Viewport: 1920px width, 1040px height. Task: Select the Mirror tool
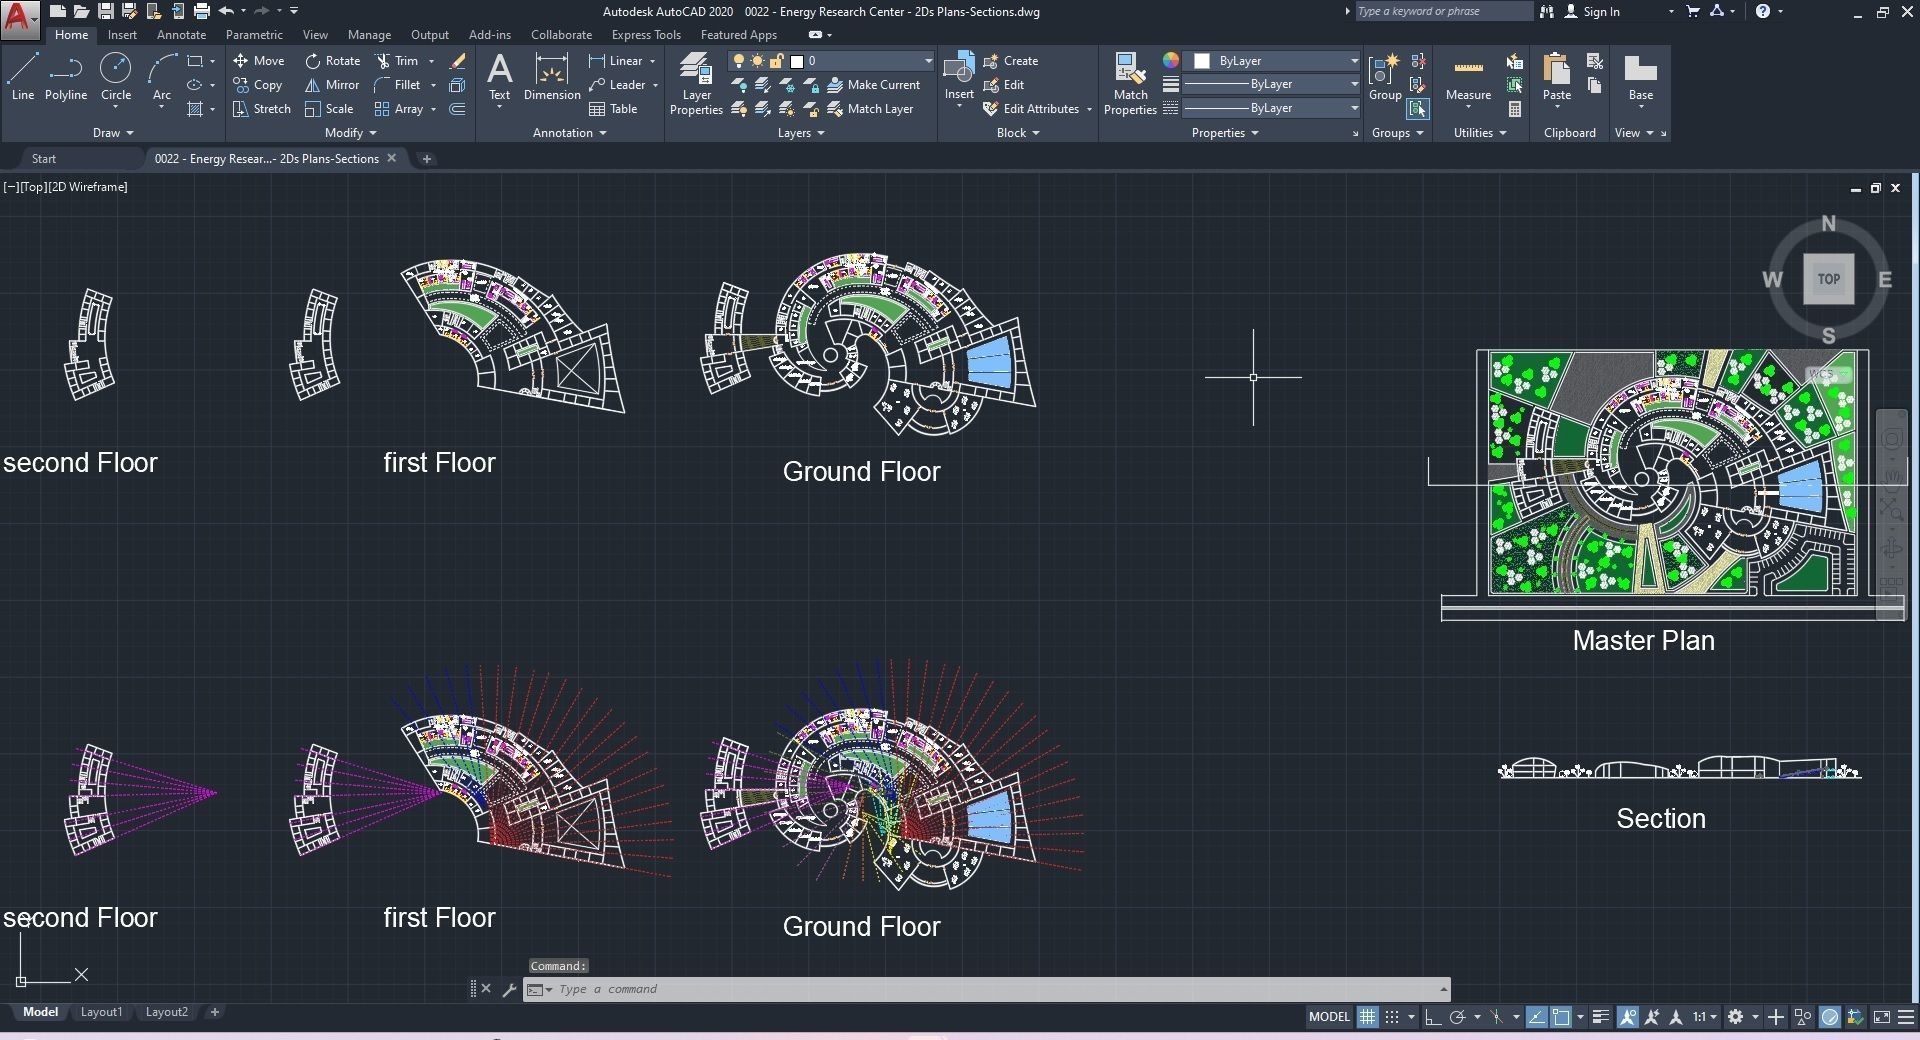[x=331, y=85]
